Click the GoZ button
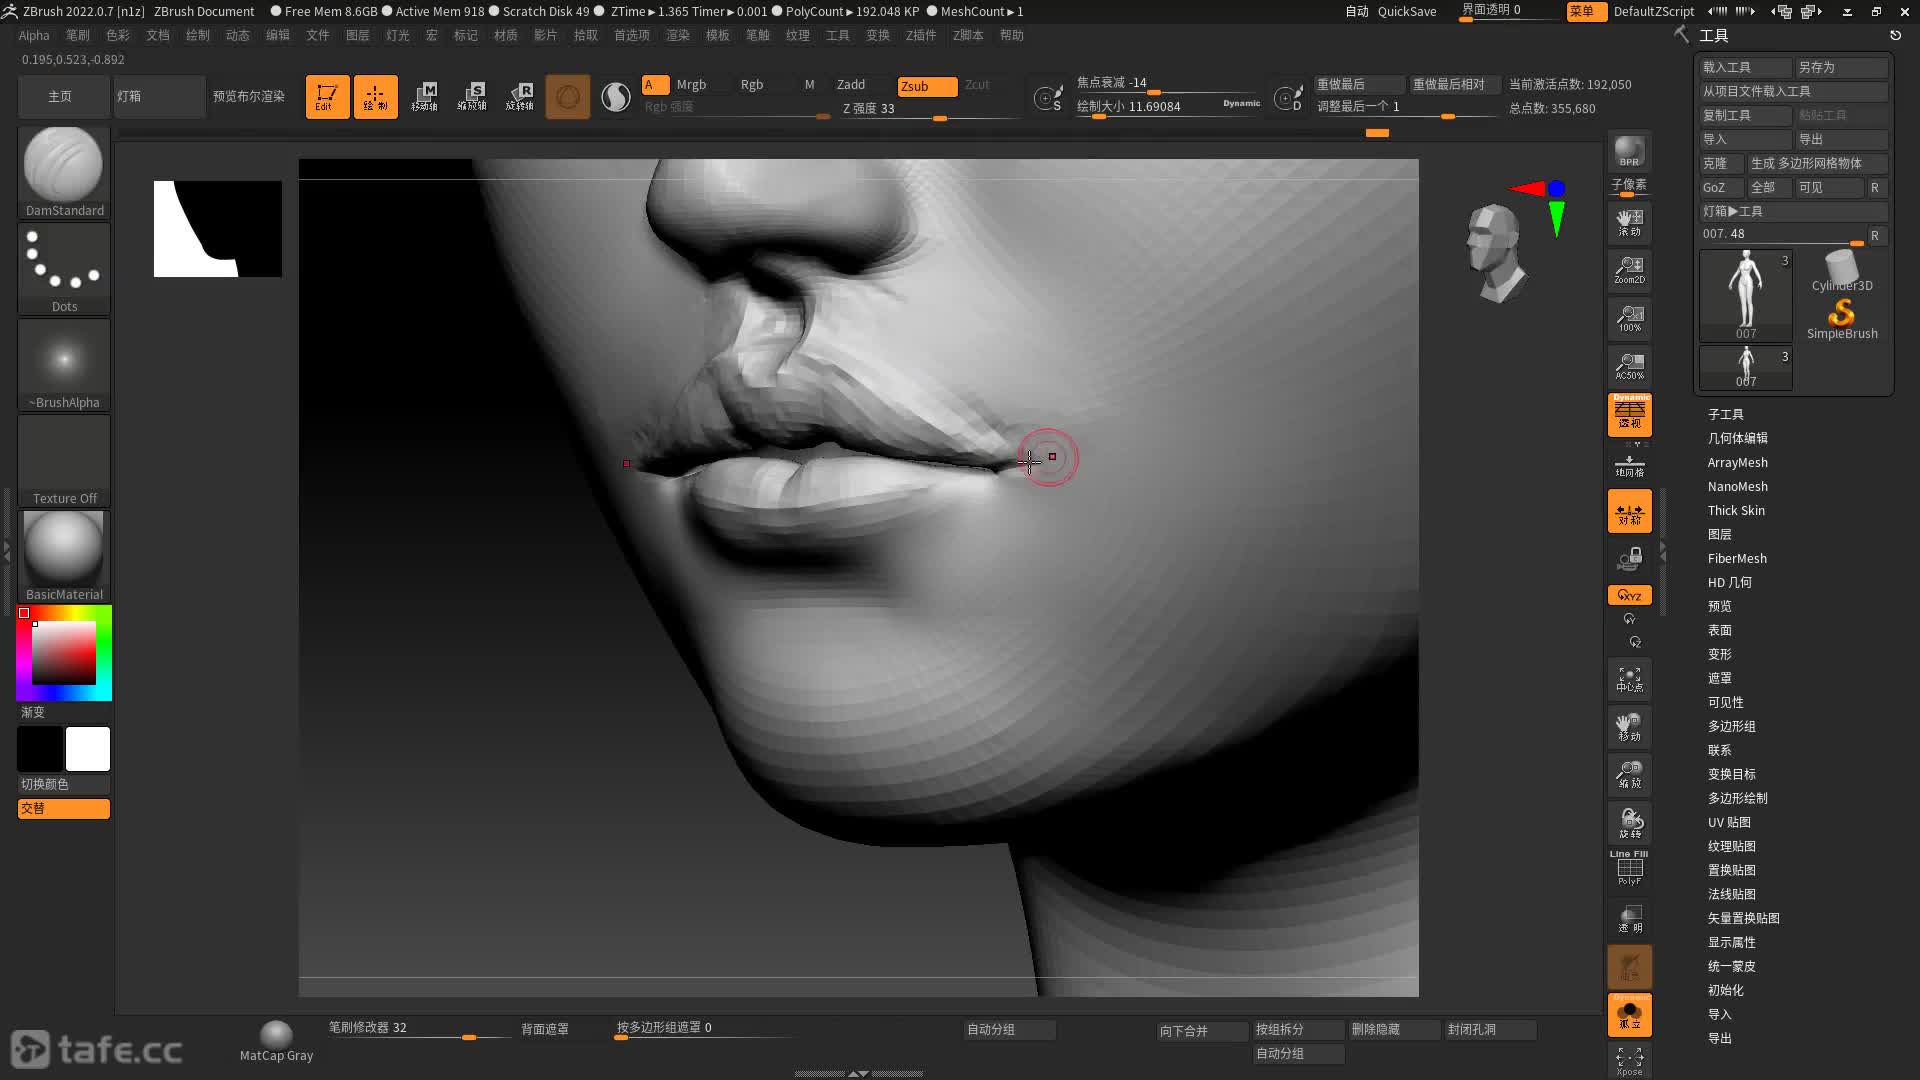The width and height of the screenshot is (1920, 1080). click(x=1721, y=187)
